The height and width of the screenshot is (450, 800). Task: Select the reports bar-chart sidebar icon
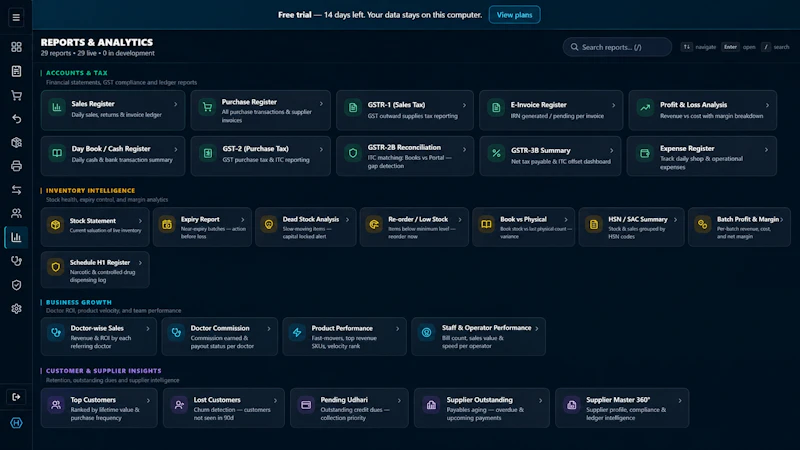click(x=16, y=237)
